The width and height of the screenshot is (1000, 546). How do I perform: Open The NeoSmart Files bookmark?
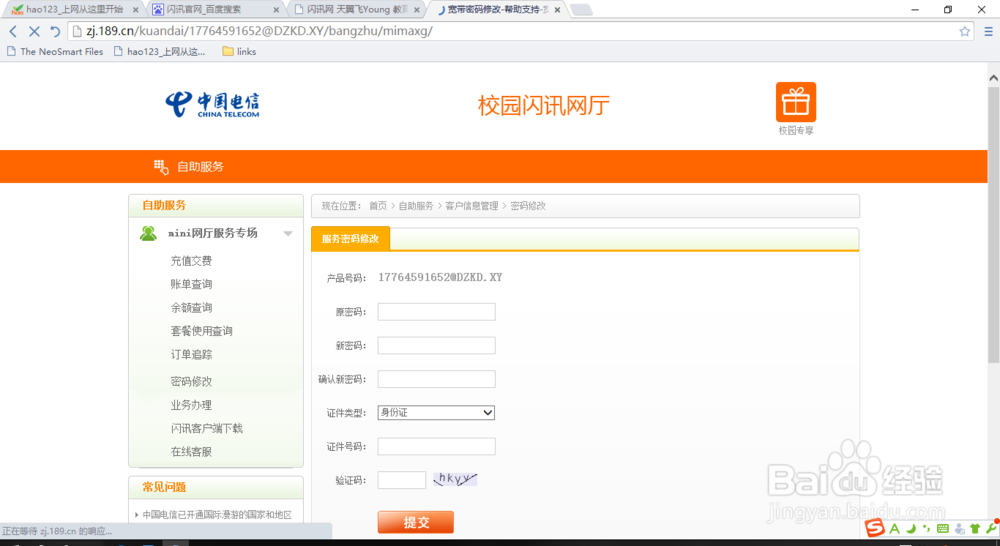55,52
